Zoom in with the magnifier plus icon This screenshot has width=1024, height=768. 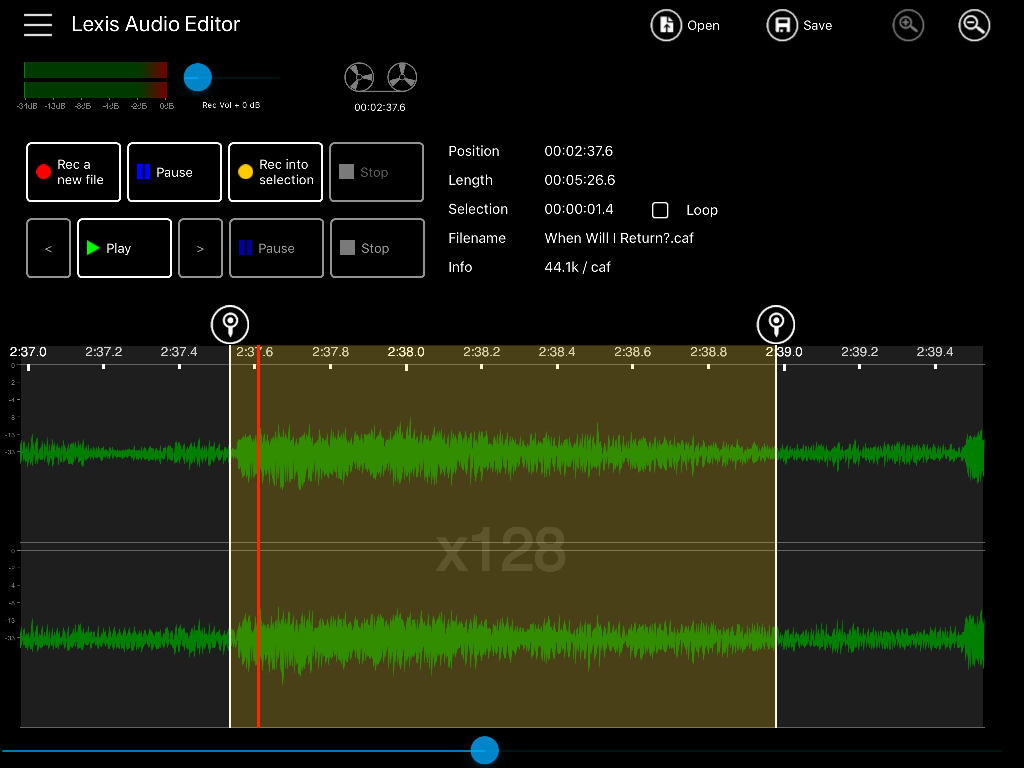pos(908,25)
